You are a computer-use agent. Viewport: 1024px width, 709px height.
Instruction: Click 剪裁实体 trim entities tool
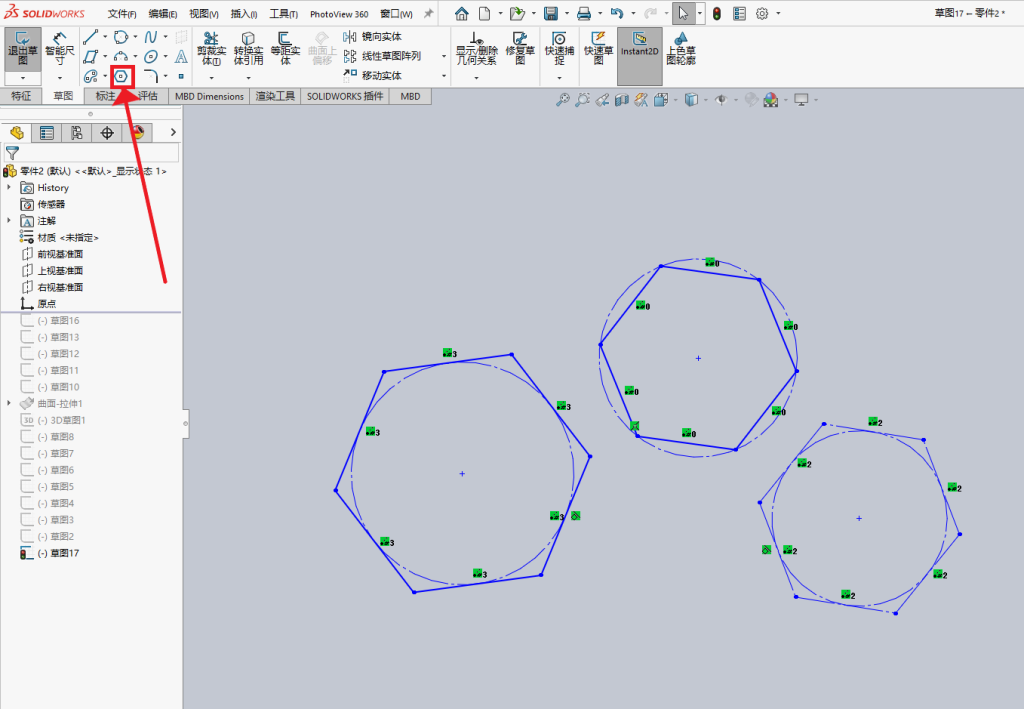(211, 49)
